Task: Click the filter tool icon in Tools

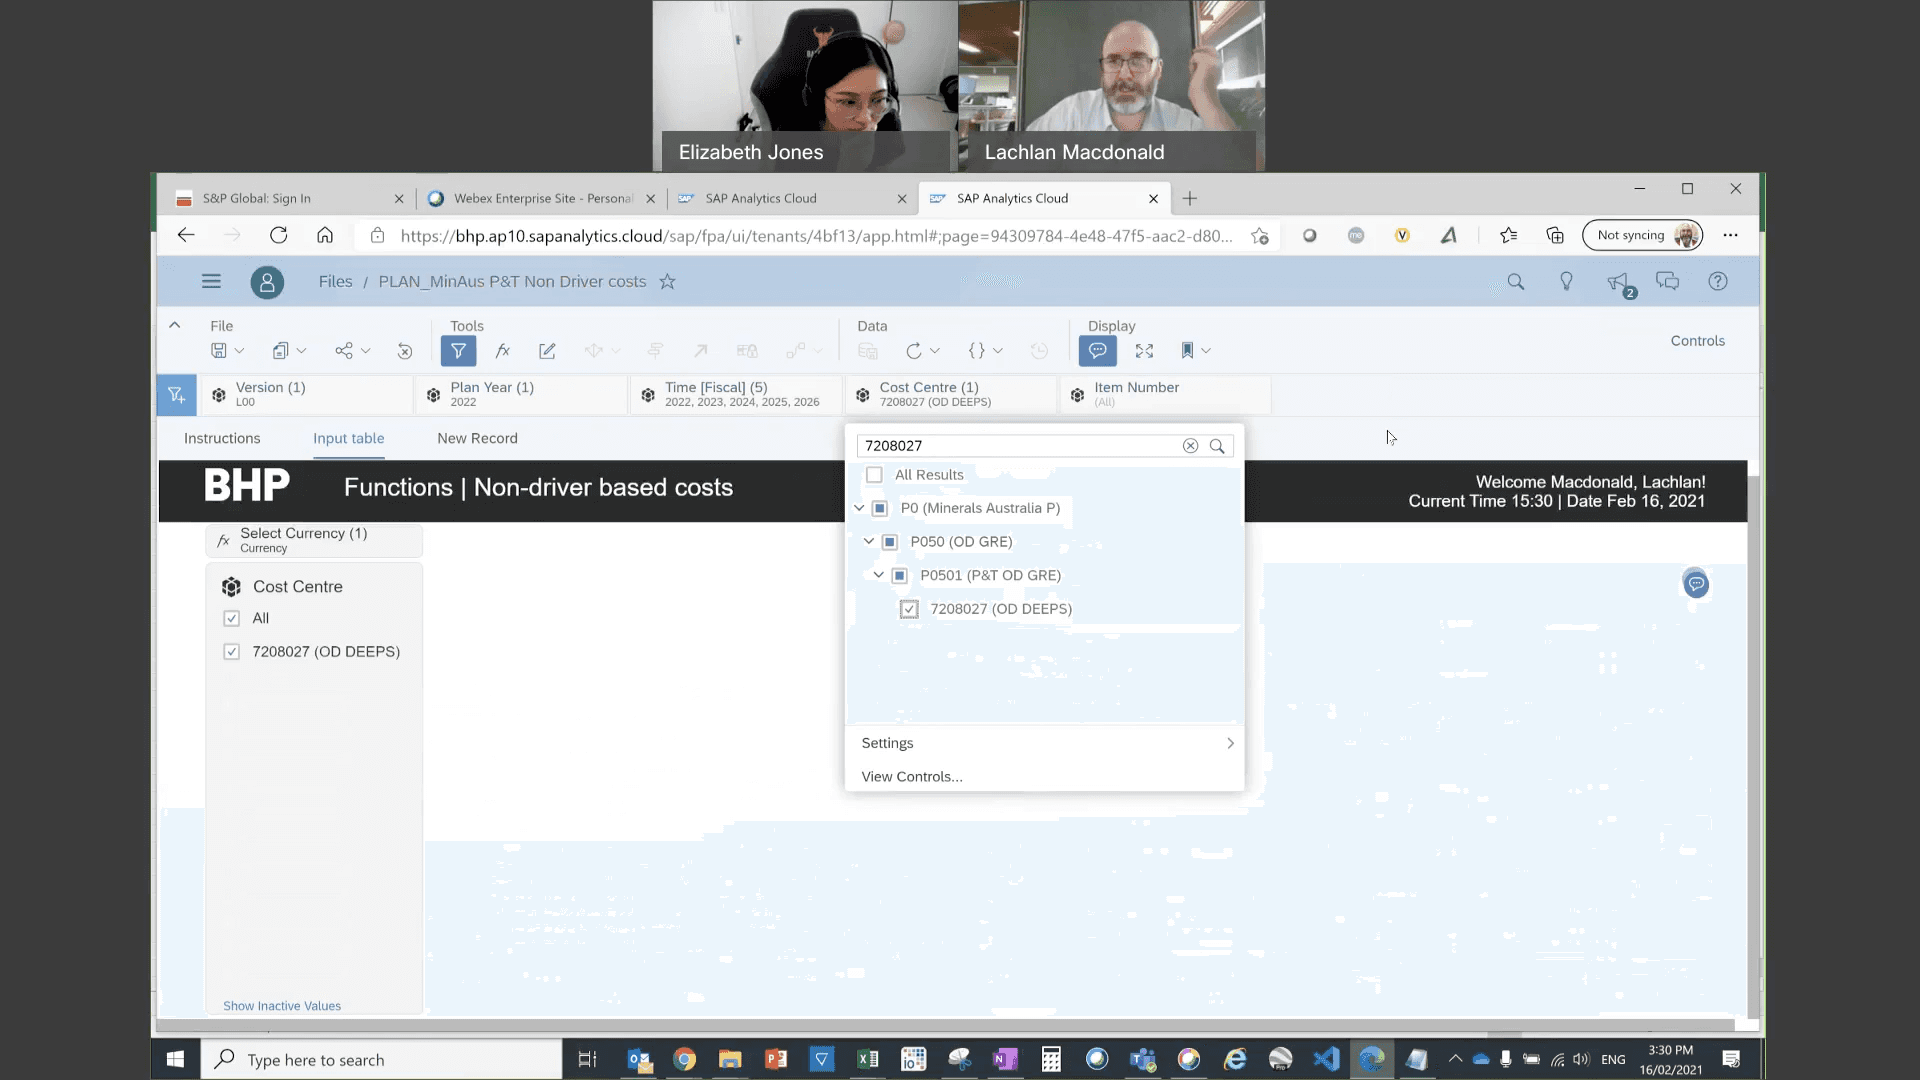Action: click(458, 351)
